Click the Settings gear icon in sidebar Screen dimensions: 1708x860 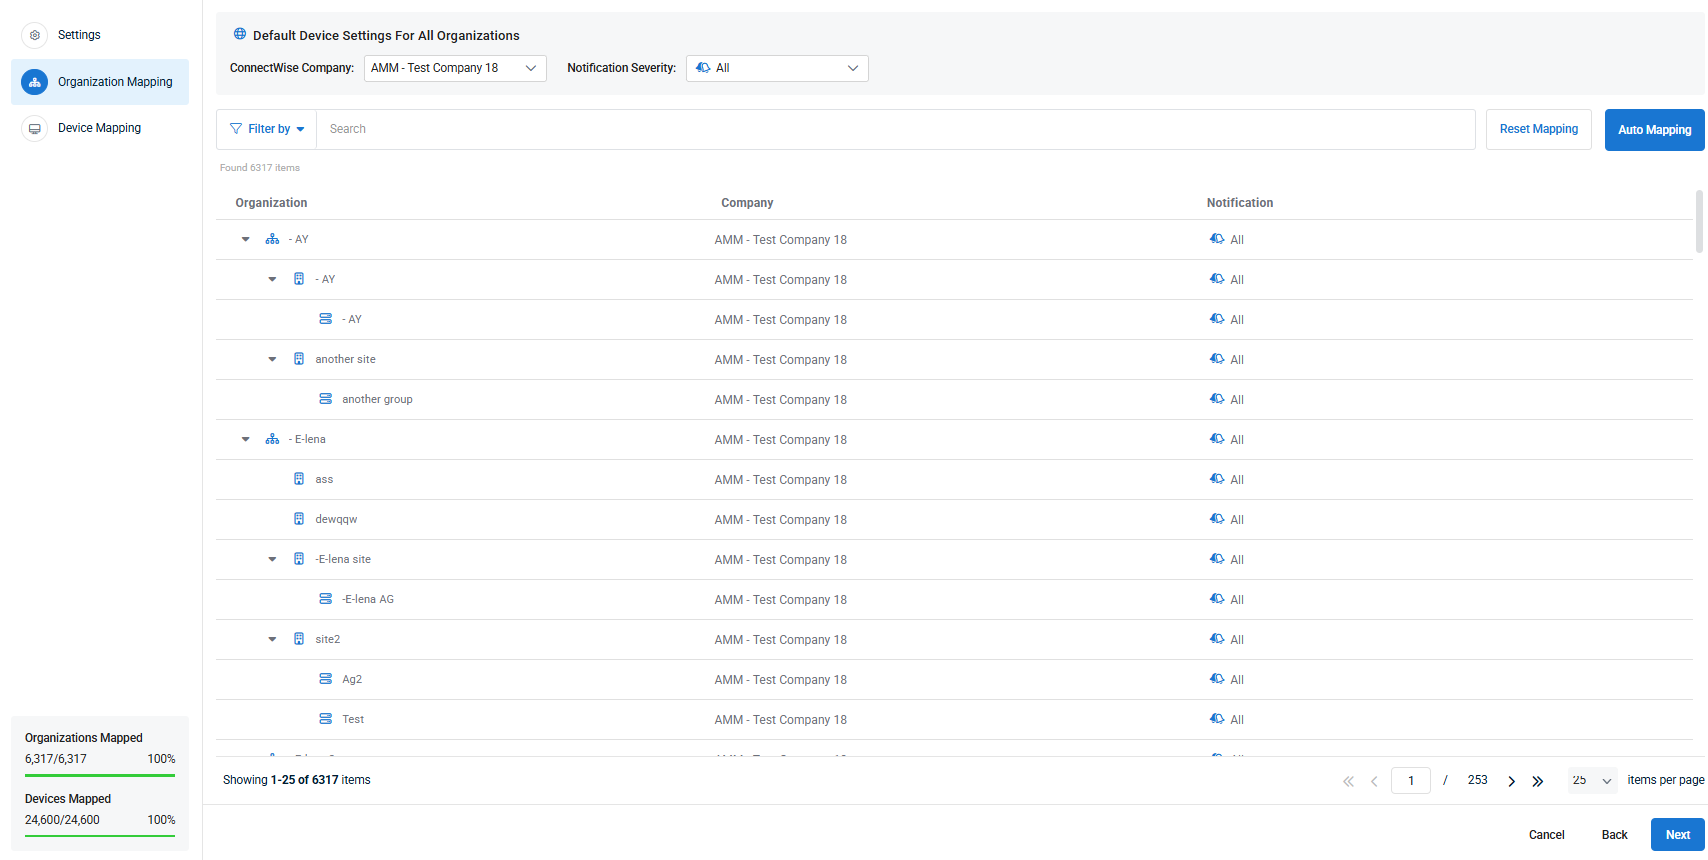tap(35, 35)
